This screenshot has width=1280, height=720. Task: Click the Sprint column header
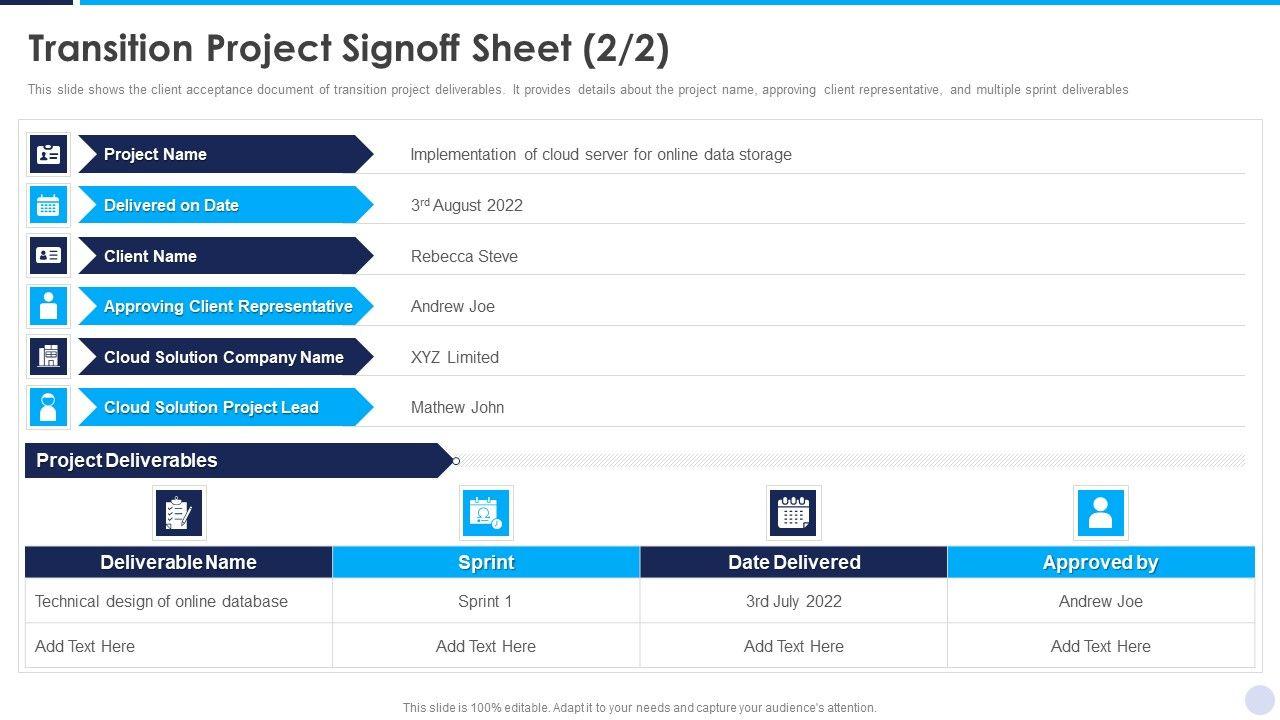click(x=486, y=562)
